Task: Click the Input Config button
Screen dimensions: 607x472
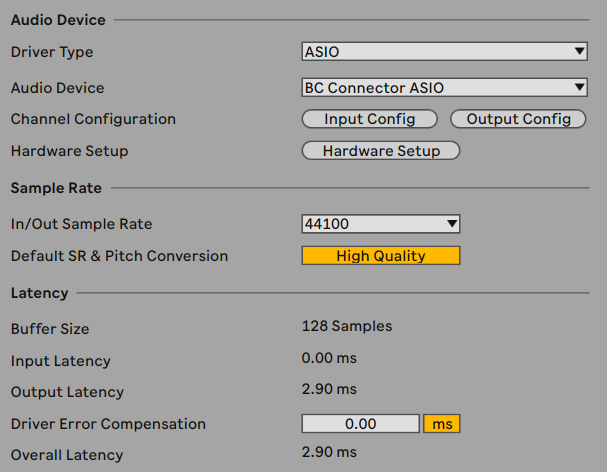Action: tap(370, 119)
